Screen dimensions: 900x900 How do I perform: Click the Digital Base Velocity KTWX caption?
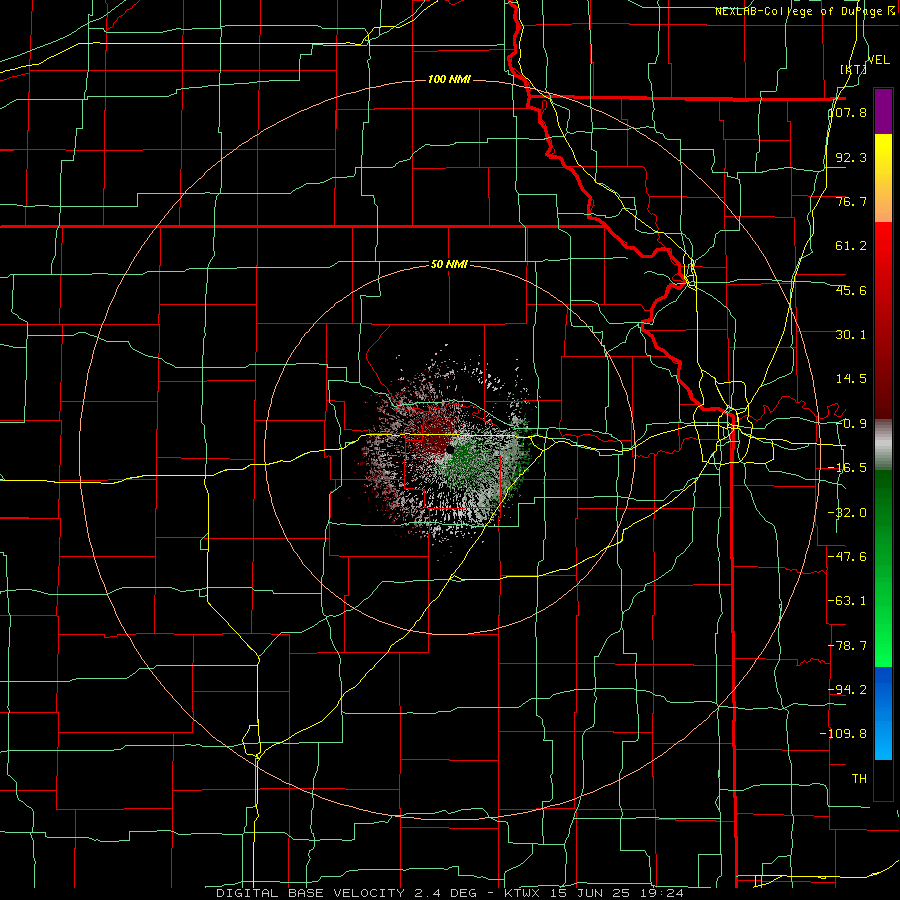pyautogui.click(x=449, y=893)
